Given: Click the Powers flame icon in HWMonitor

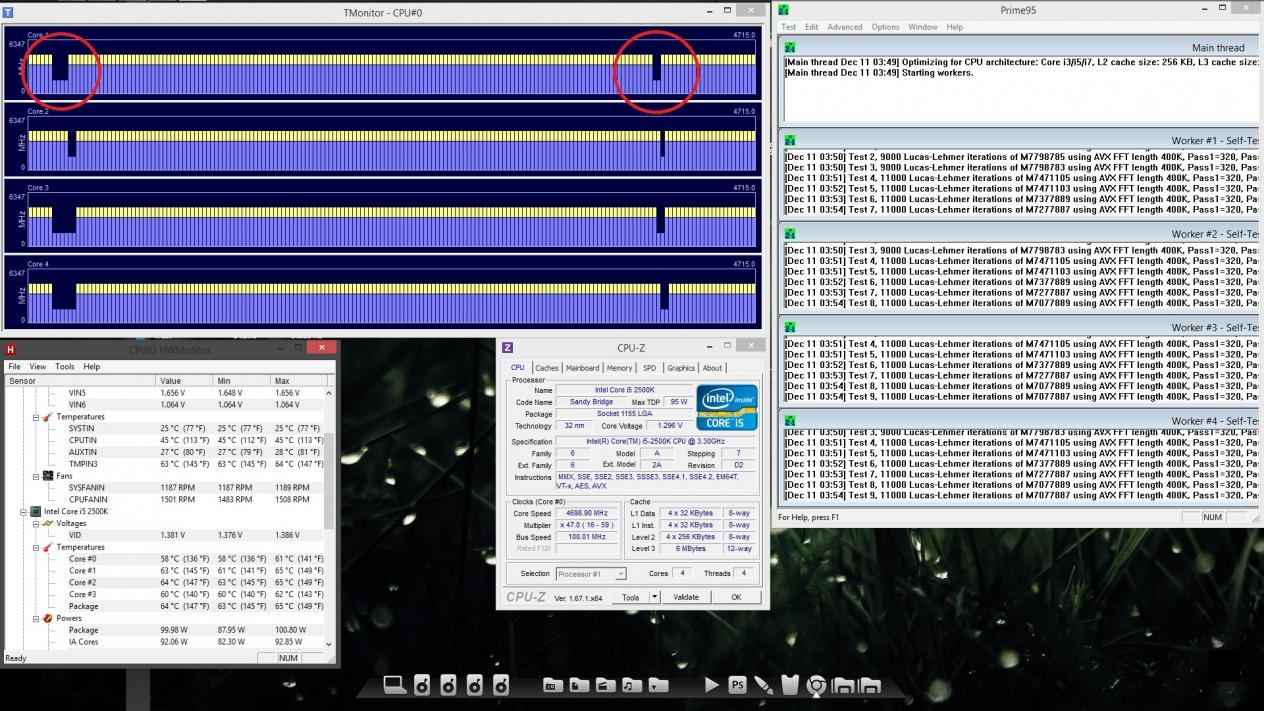Looking at the screenshot, I should click(x=47, y=618).
